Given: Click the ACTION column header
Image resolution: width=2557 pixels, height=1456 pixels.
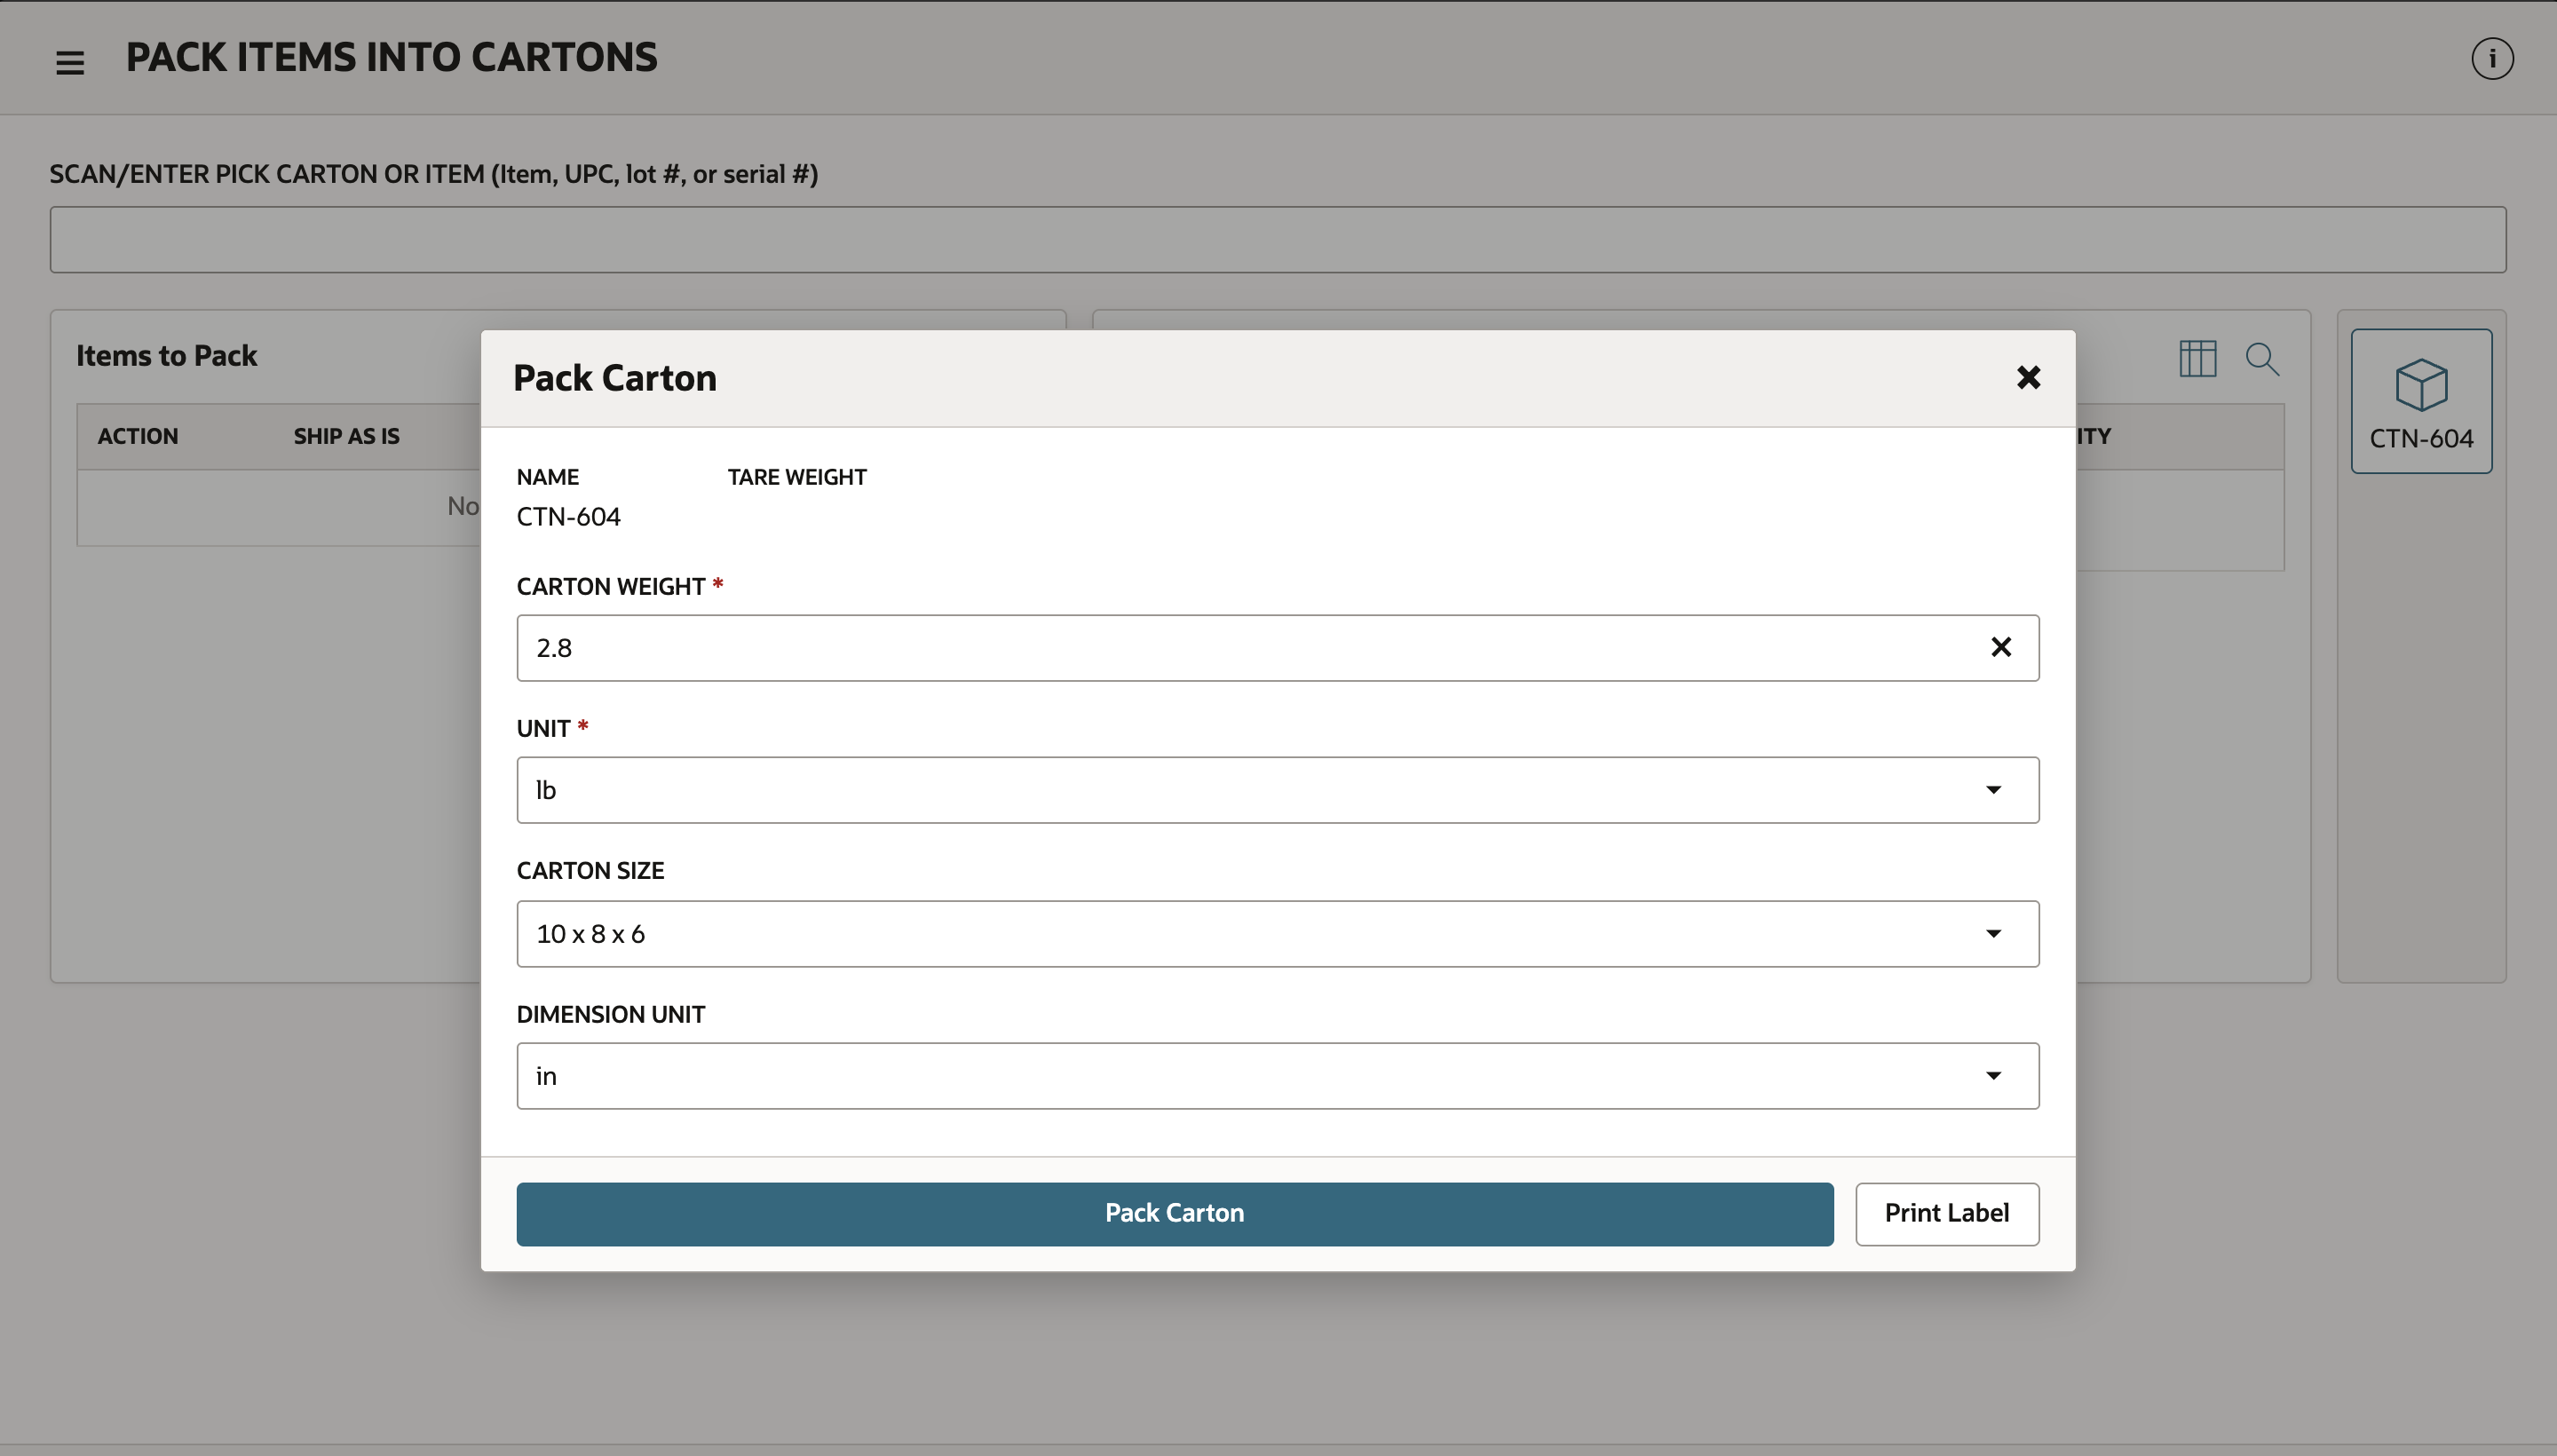Looking at the screenshot, I should 138,436.
